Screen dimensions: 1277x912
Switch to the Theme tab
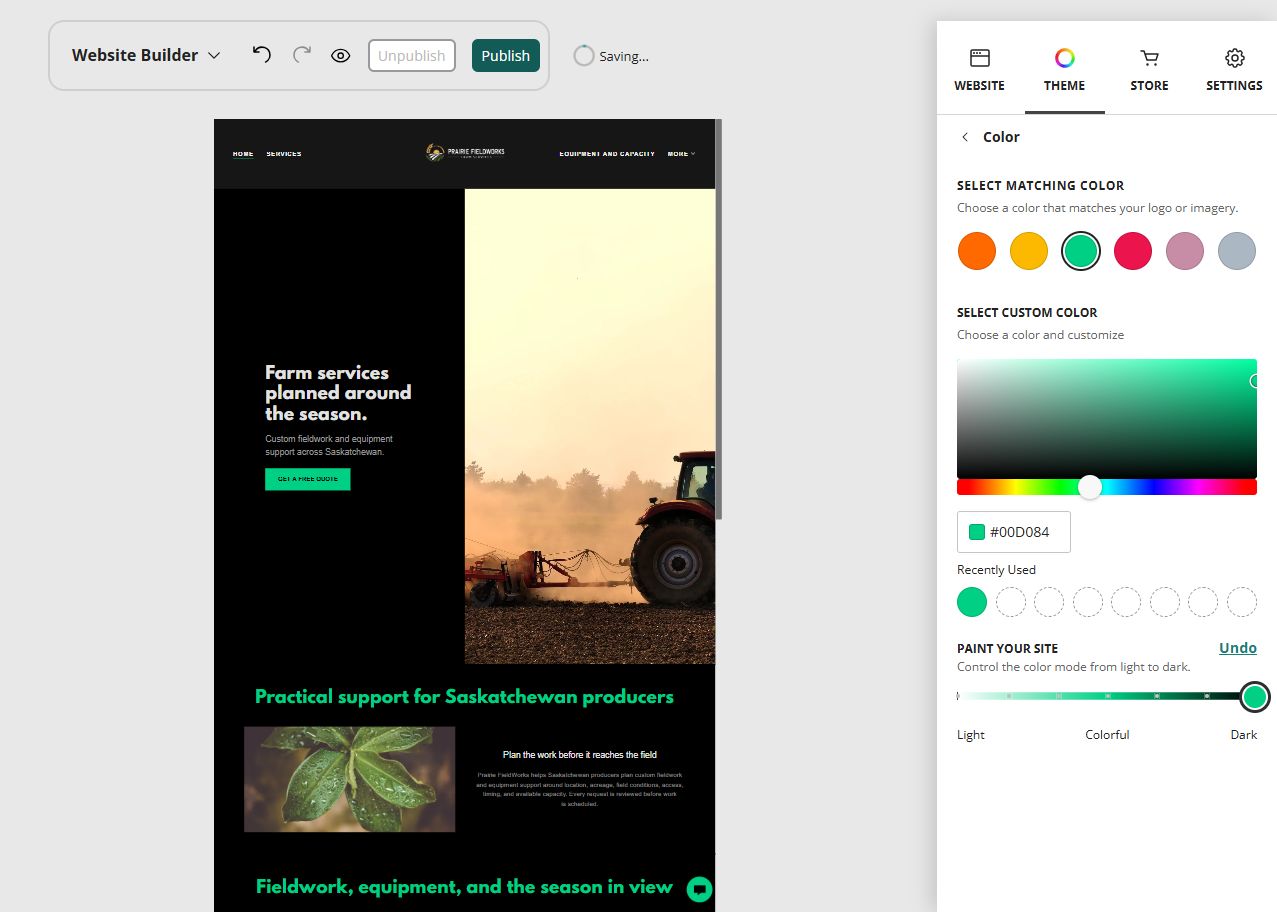1065,70
